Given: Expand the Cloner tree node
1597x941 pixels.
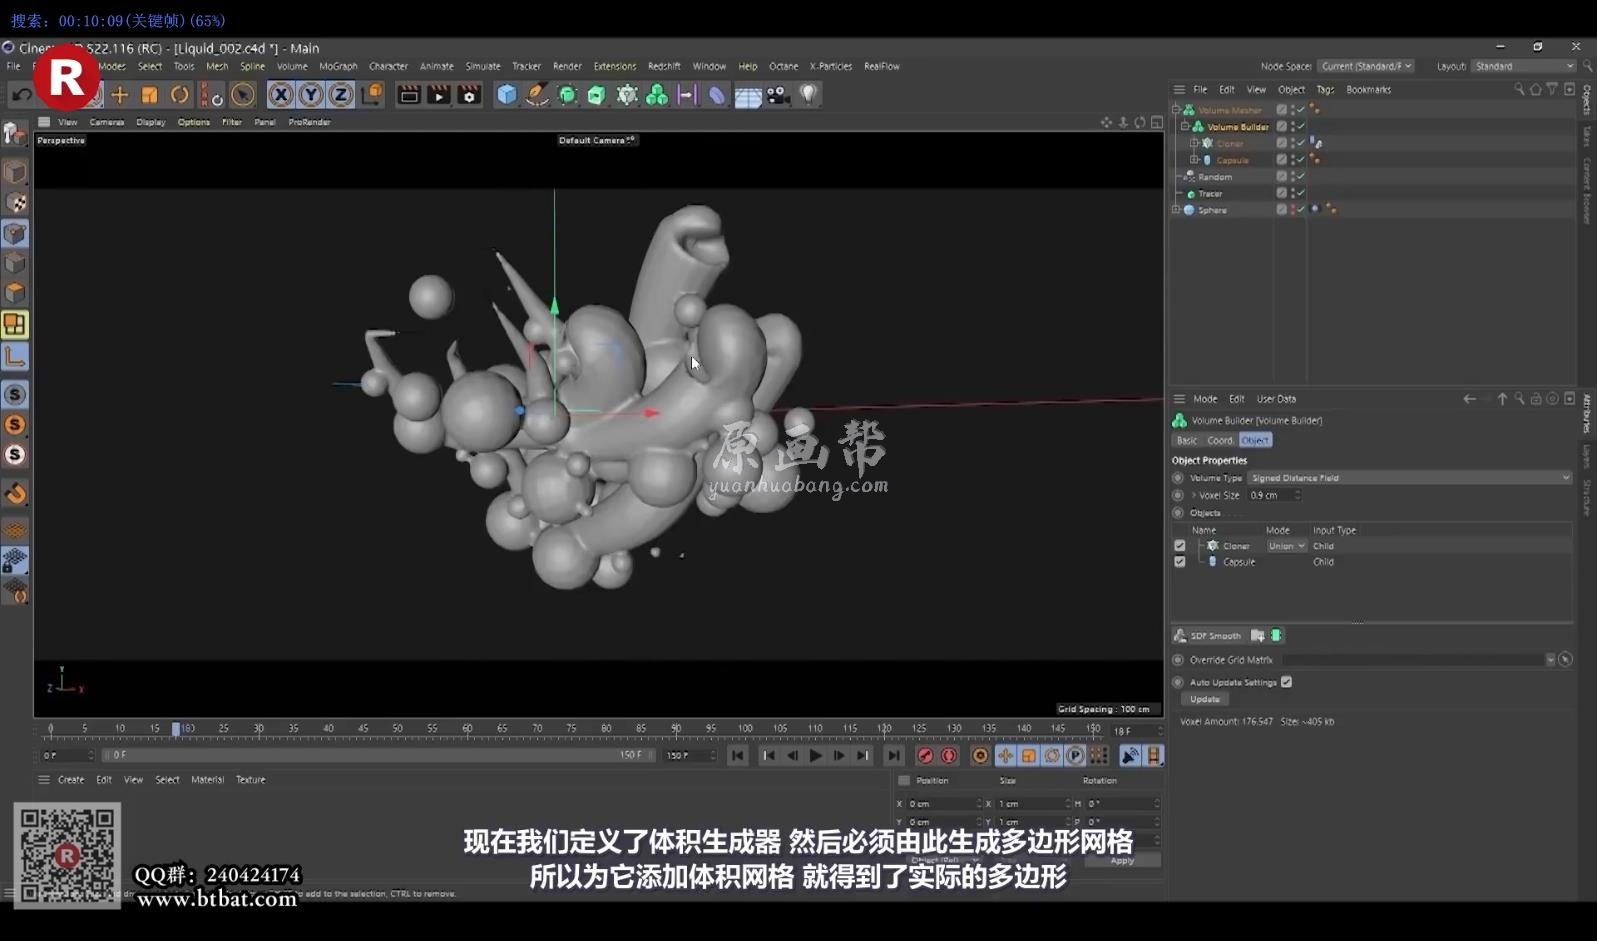Looking at the screenshot, I should tap(1194, 143).
